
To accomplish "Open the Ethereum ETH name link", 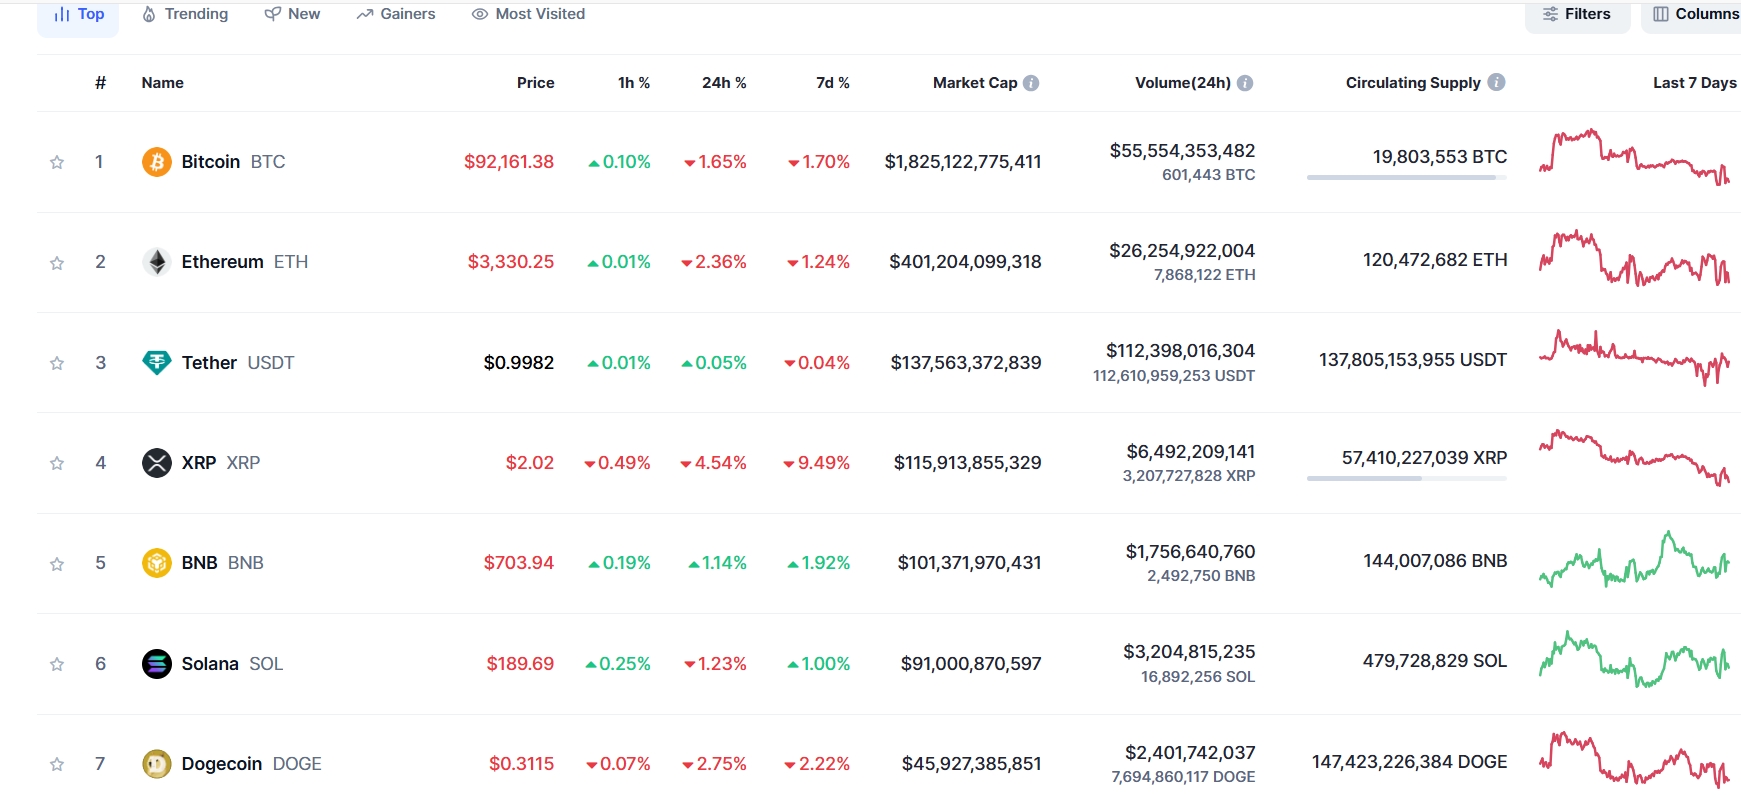I will coord(245,262).
